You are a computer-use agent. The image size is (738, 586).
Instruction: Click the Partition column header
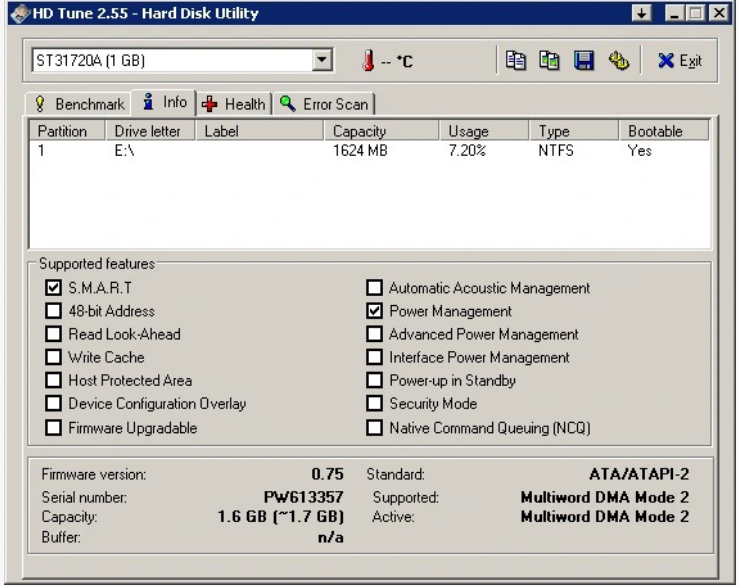(x=67, y=131)
